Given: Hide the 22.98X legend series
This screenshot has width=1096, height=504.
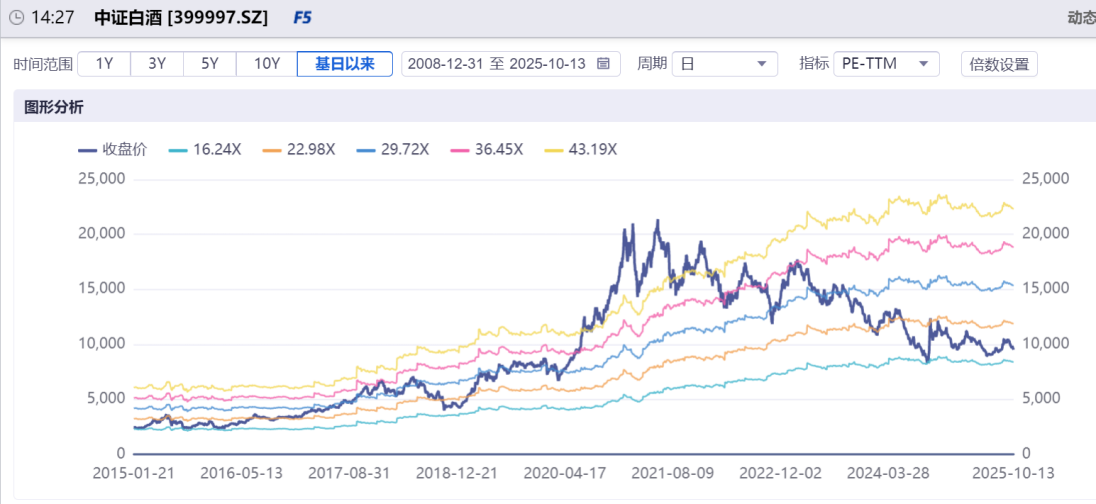Looking at the screenshot, I should coord(299,149).
